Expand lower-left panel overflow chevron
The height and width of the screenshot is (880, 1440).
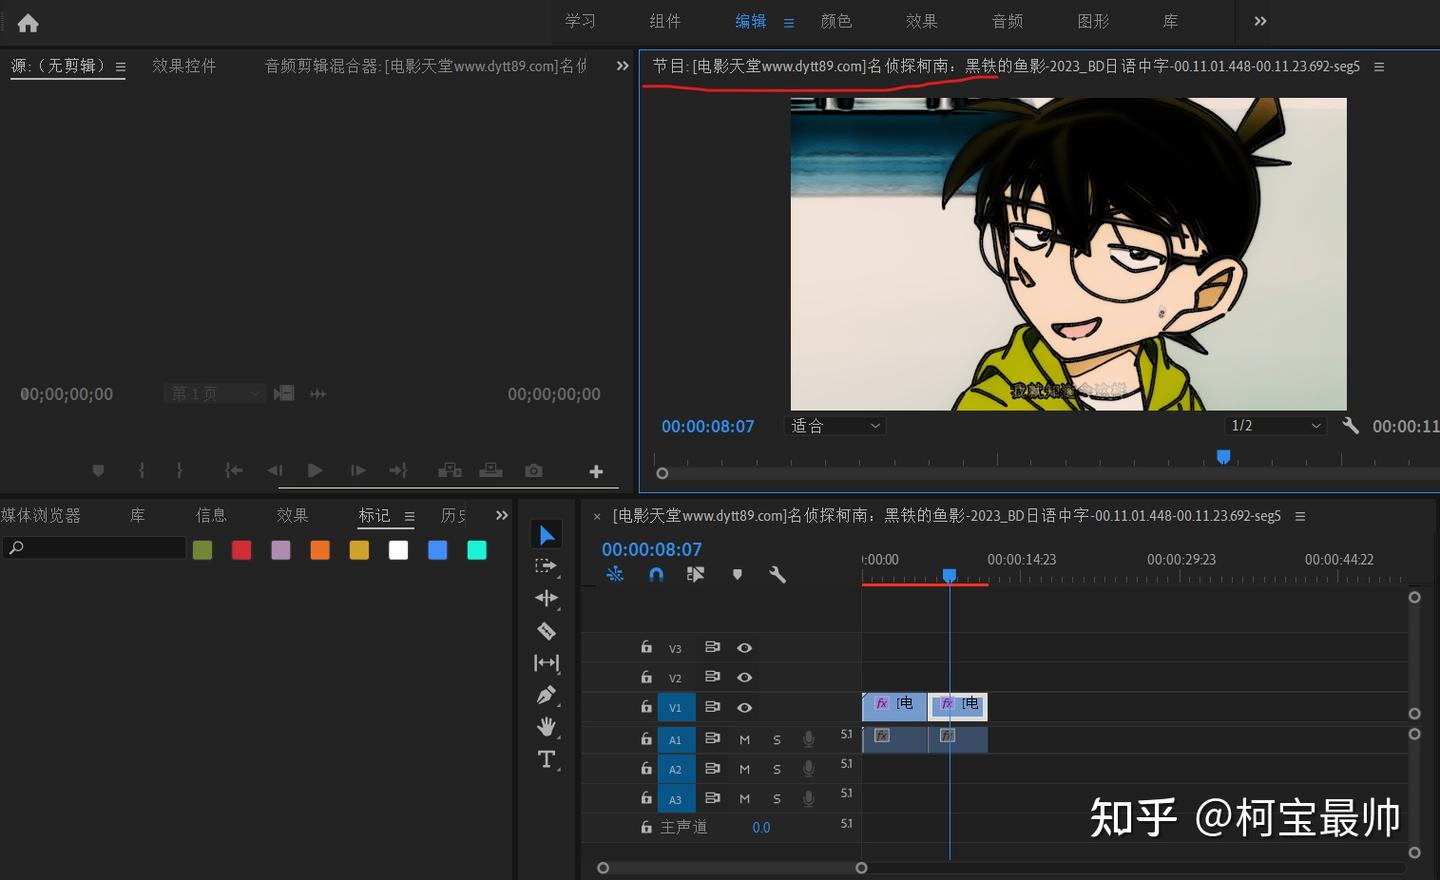pos(502,515)
